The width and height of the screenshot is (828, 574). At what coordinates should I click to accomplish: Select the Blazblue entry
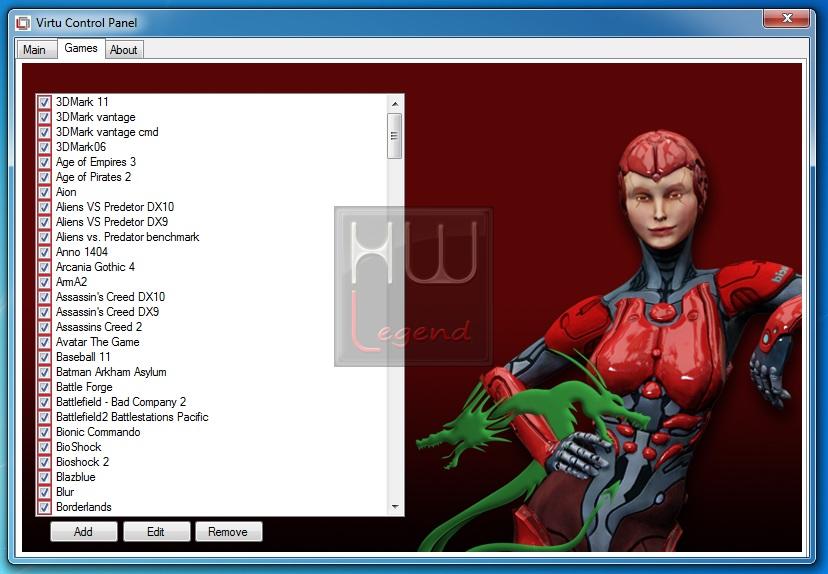[x=76, y=477]
